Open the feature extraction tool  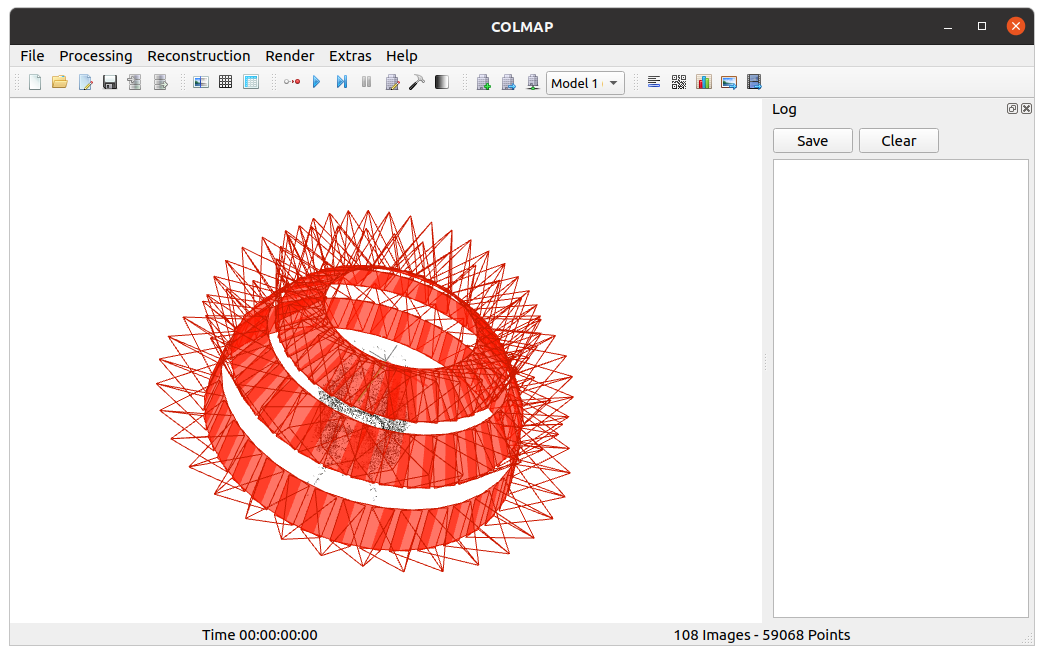click(x=201, y=82)
